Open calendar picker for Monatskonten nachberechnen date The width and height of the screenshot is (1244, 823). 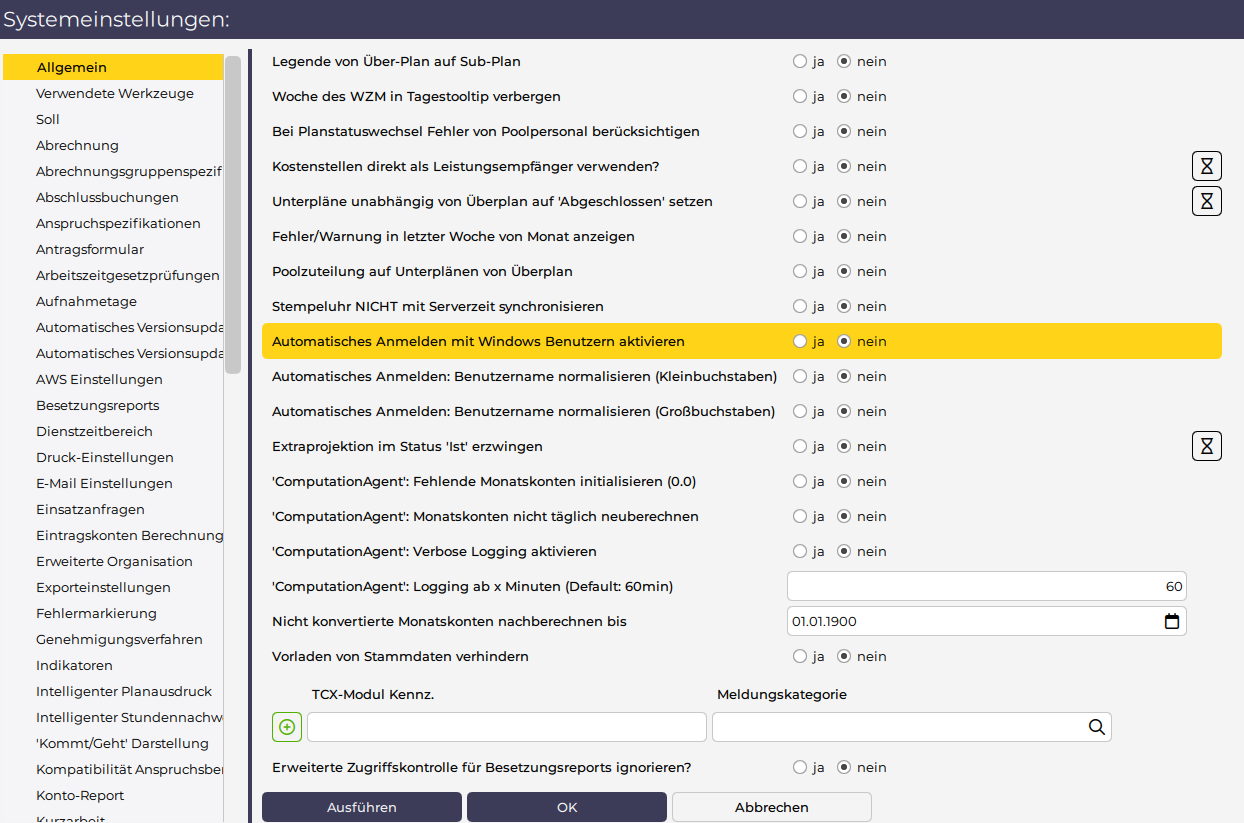(x=1172, y=621)
